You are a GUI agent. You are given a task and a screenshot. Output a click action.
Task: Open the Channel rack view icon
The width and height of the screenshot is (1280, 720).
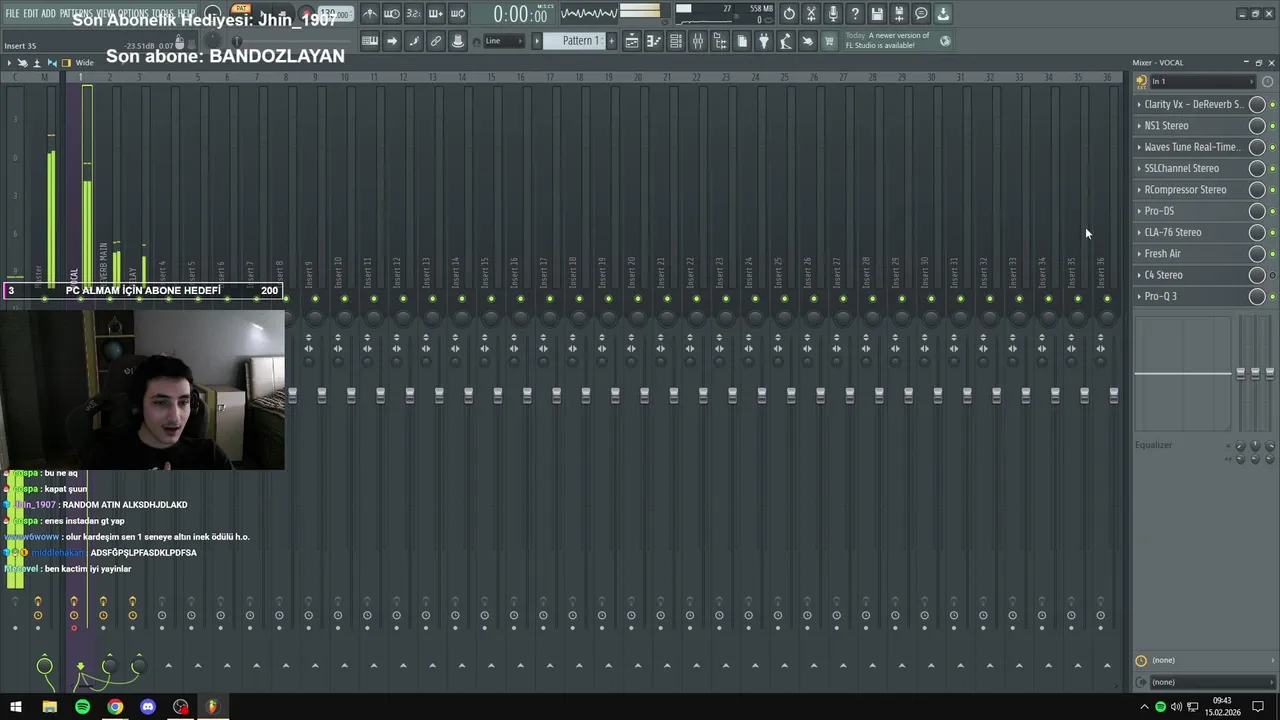(676, 41)
